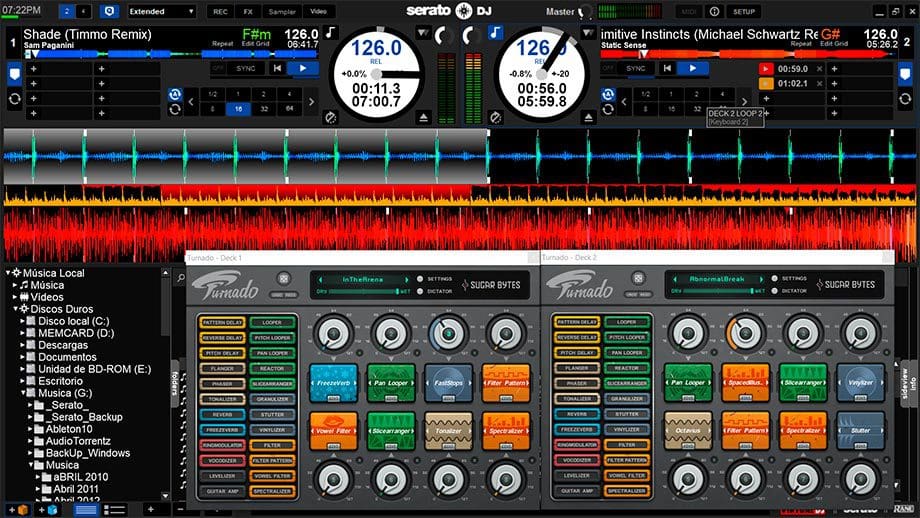Image resolution: width=920 pixels, height=518 pixels.
Task: Show next deck 1 auto loop sizes
Action: (x=311, y=101)
